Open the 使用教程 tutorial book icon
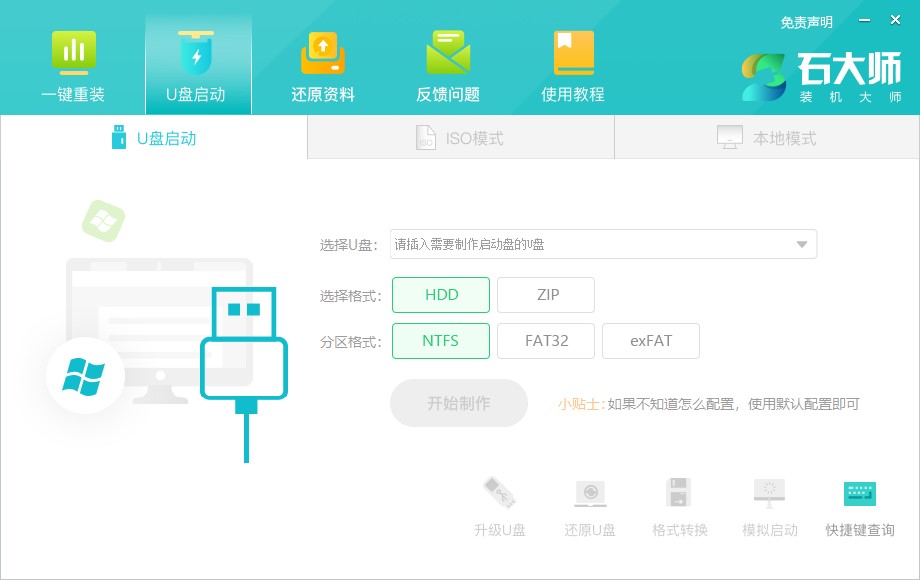Screen dimensions: 920x580 573,53
